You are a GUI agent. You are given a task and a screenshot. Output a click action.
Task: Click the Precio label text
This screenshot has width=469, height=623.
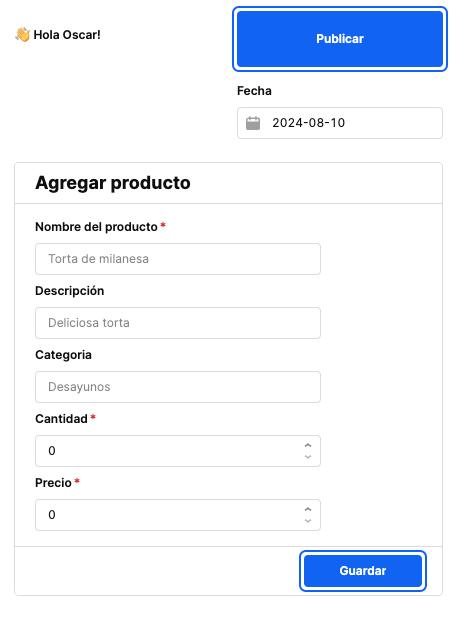pyautogui.click(x=53, y=483)
